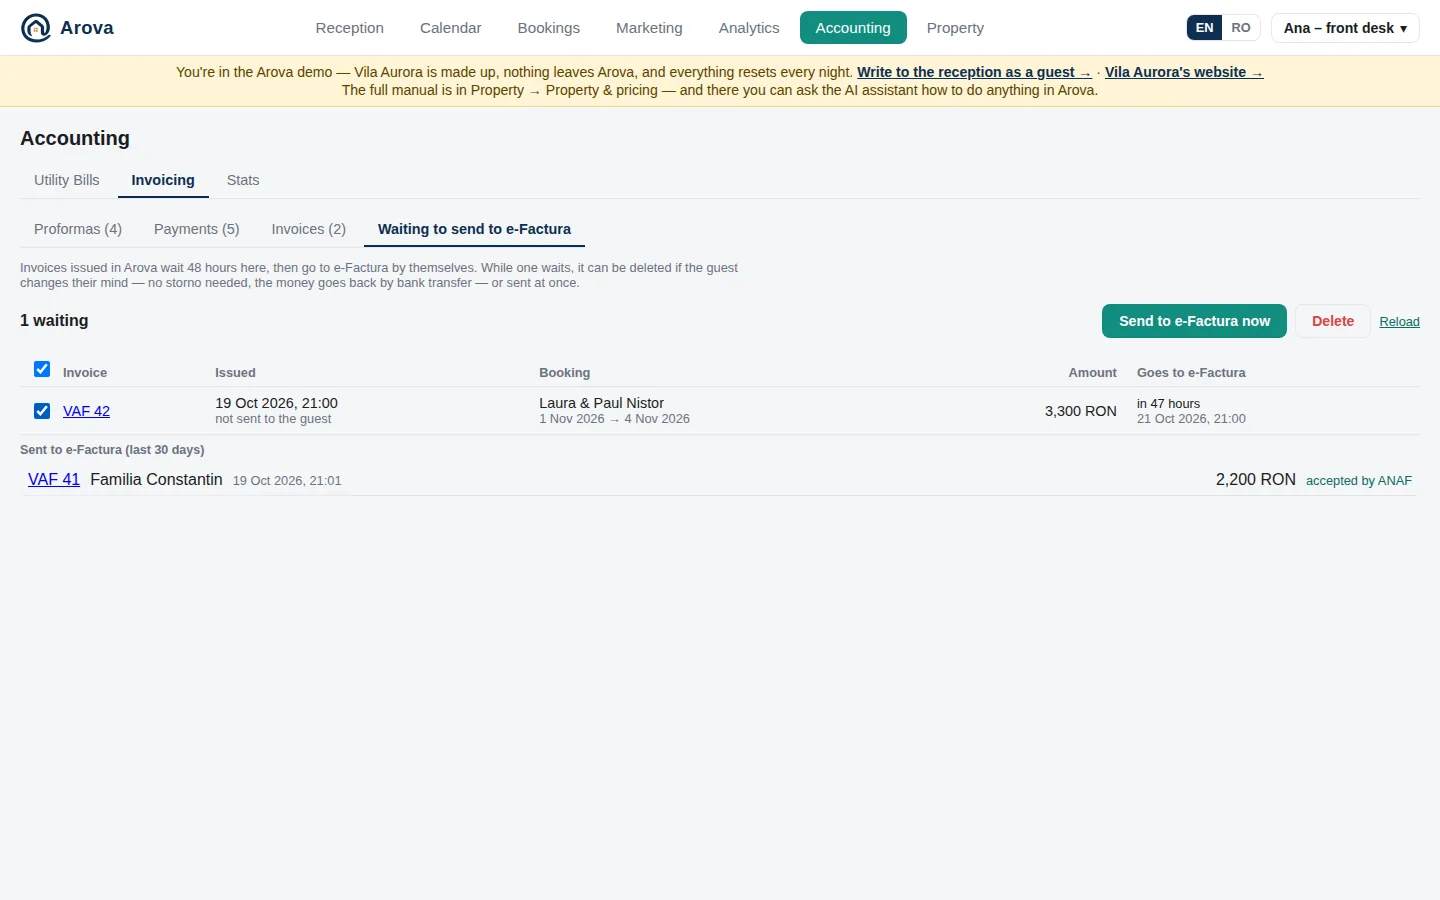
Task: Click the 'in 47 hours' e-Factura time
Action: (1168, 404)
